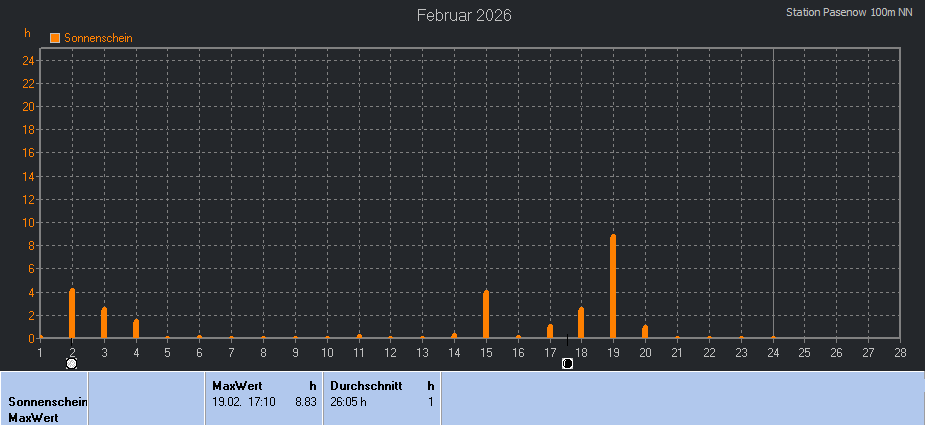925x425 pixels.
Task: Click the full moon icon below day 2
Action: 72,364
